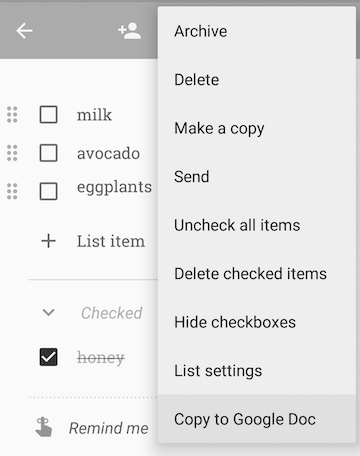
Task: Mark the eggplants checkbox
Action: coord(48,191)
